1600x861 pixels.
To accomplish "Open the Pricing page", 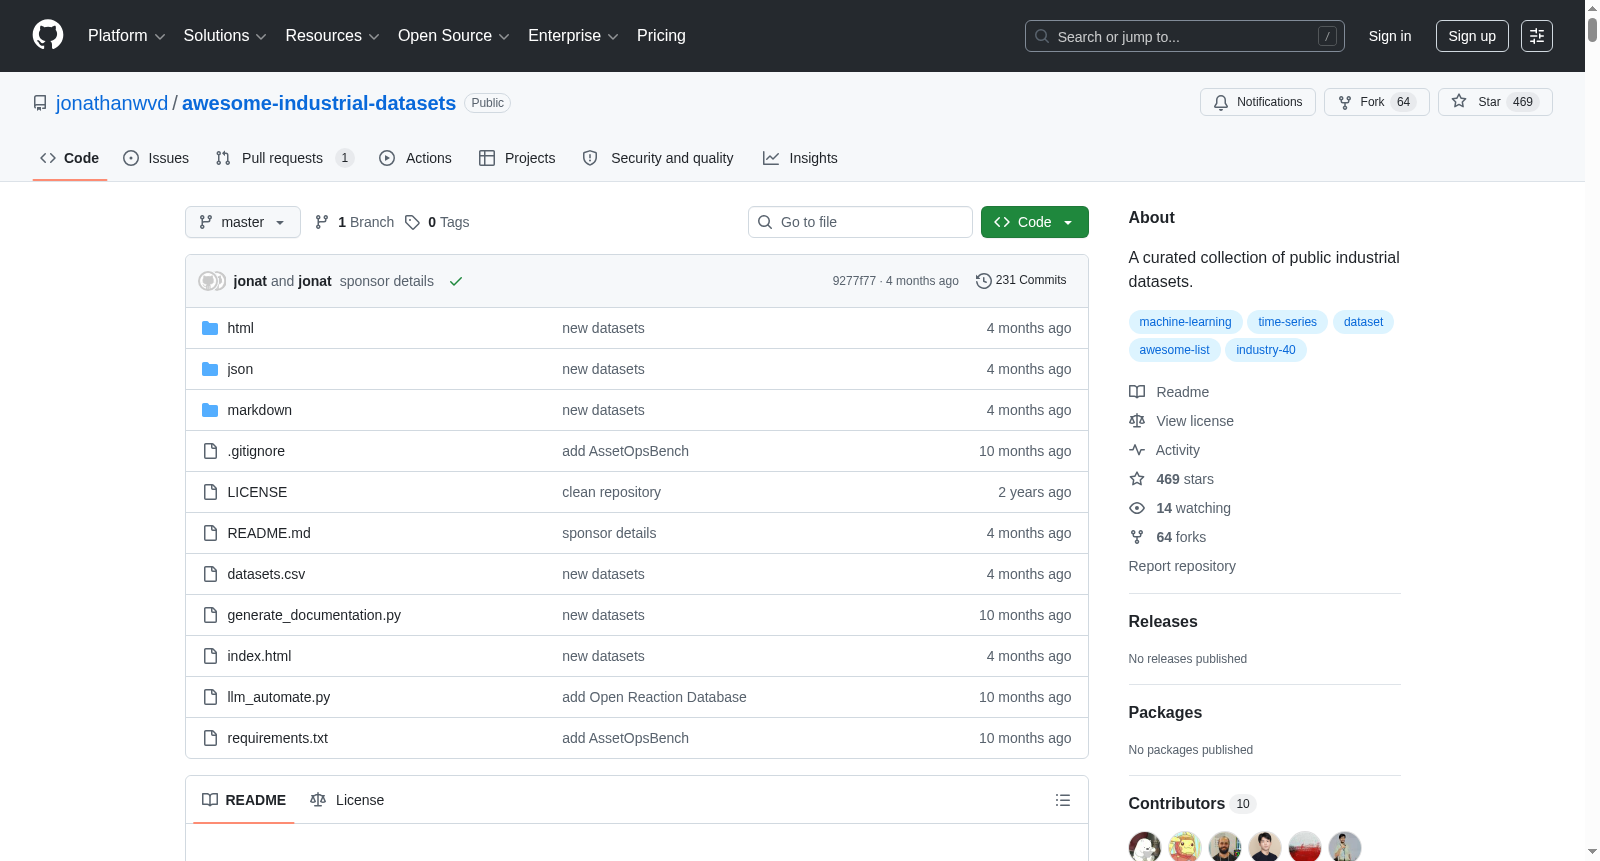I will tap(661, 36).
